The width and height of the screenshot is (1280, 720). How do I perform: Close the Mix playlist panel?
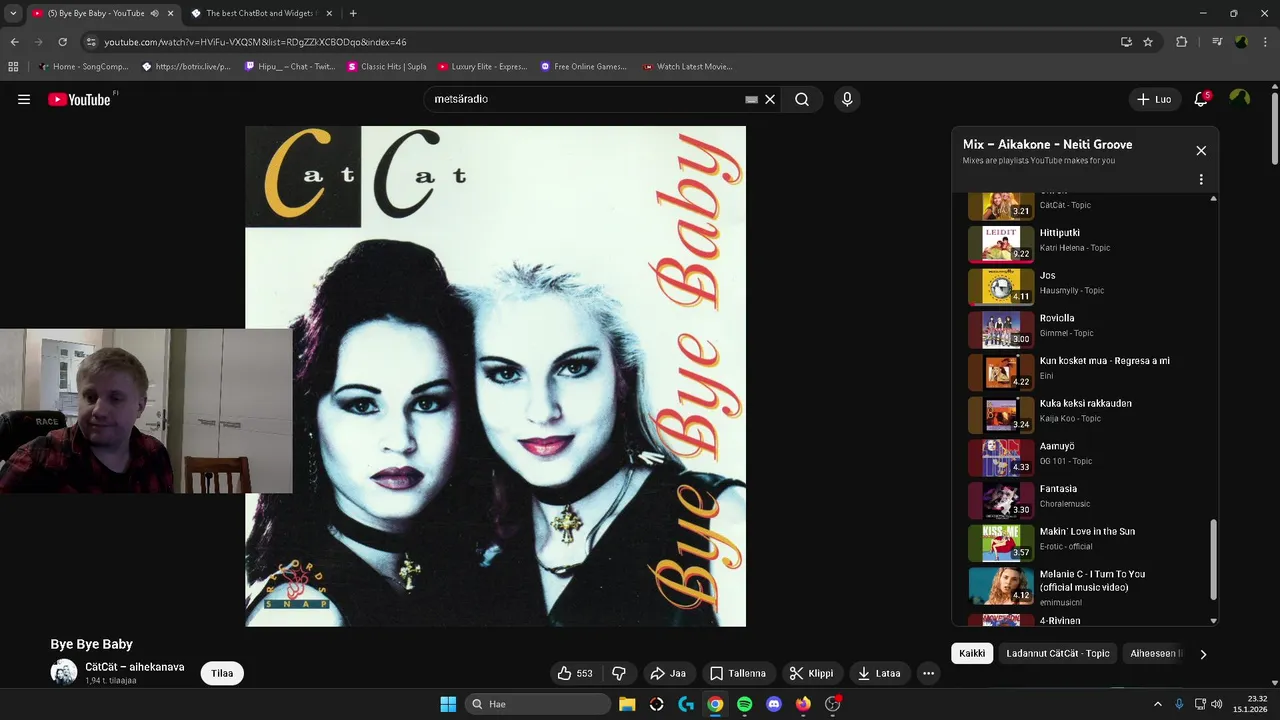[1201, 150]
